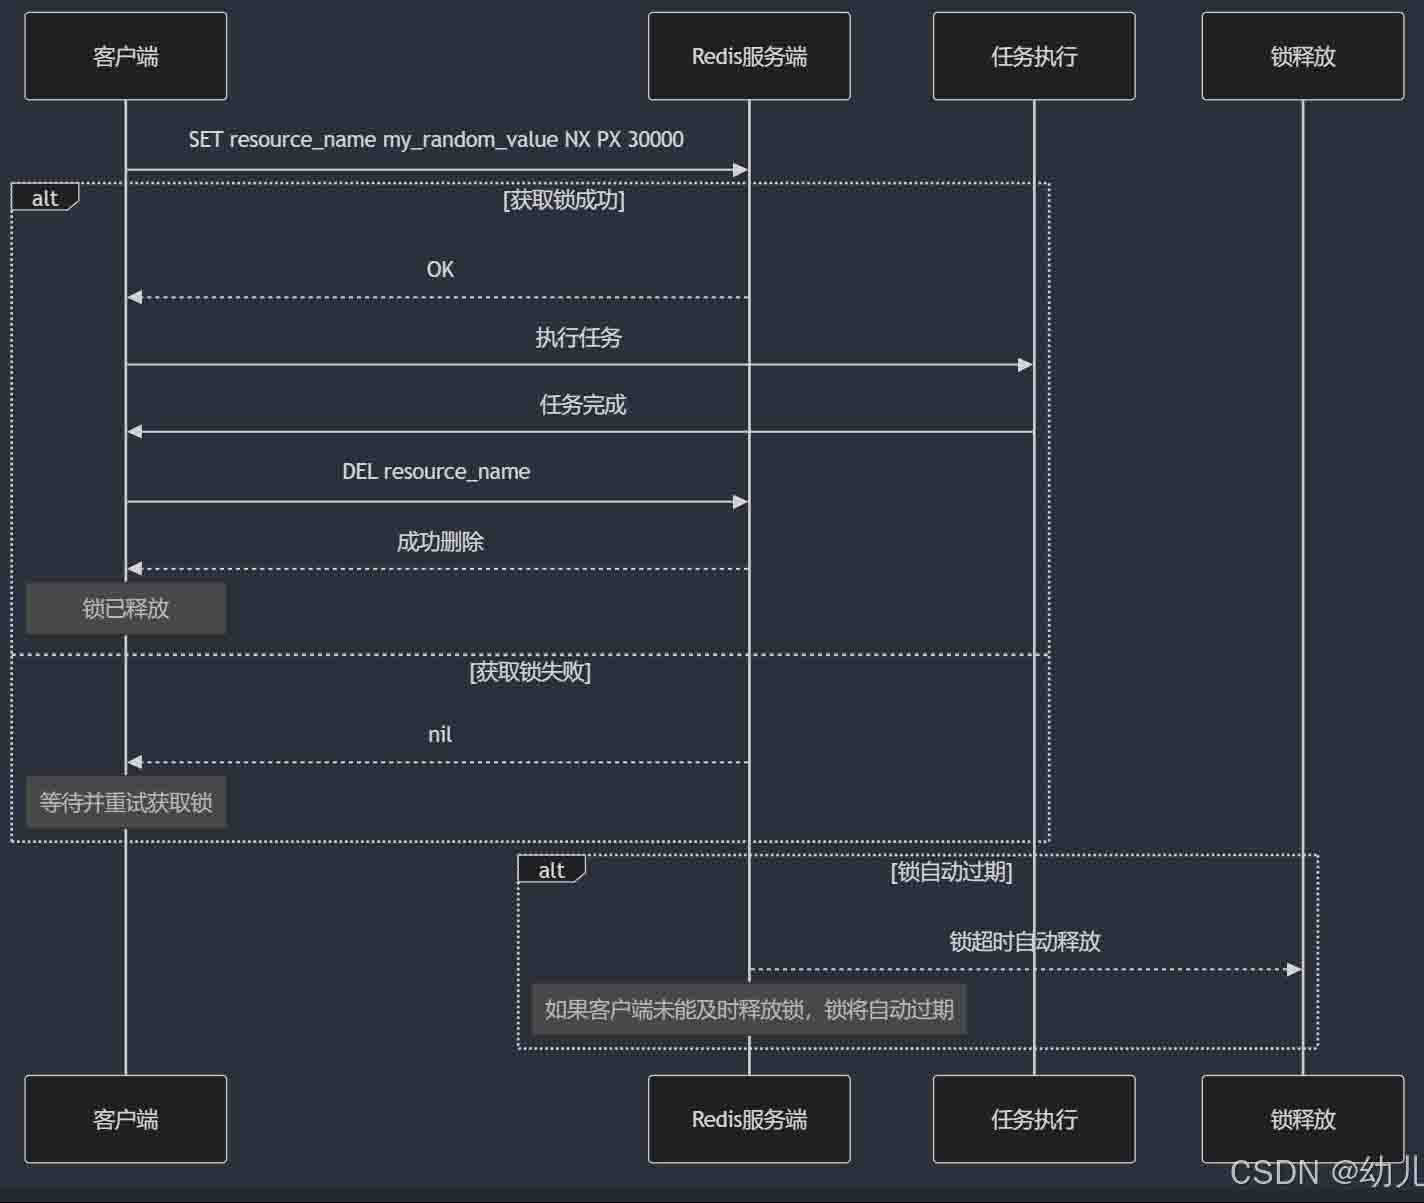Click the SET resource_name message label
This screenshot has width=1424, height=1203.
(436, 140)
